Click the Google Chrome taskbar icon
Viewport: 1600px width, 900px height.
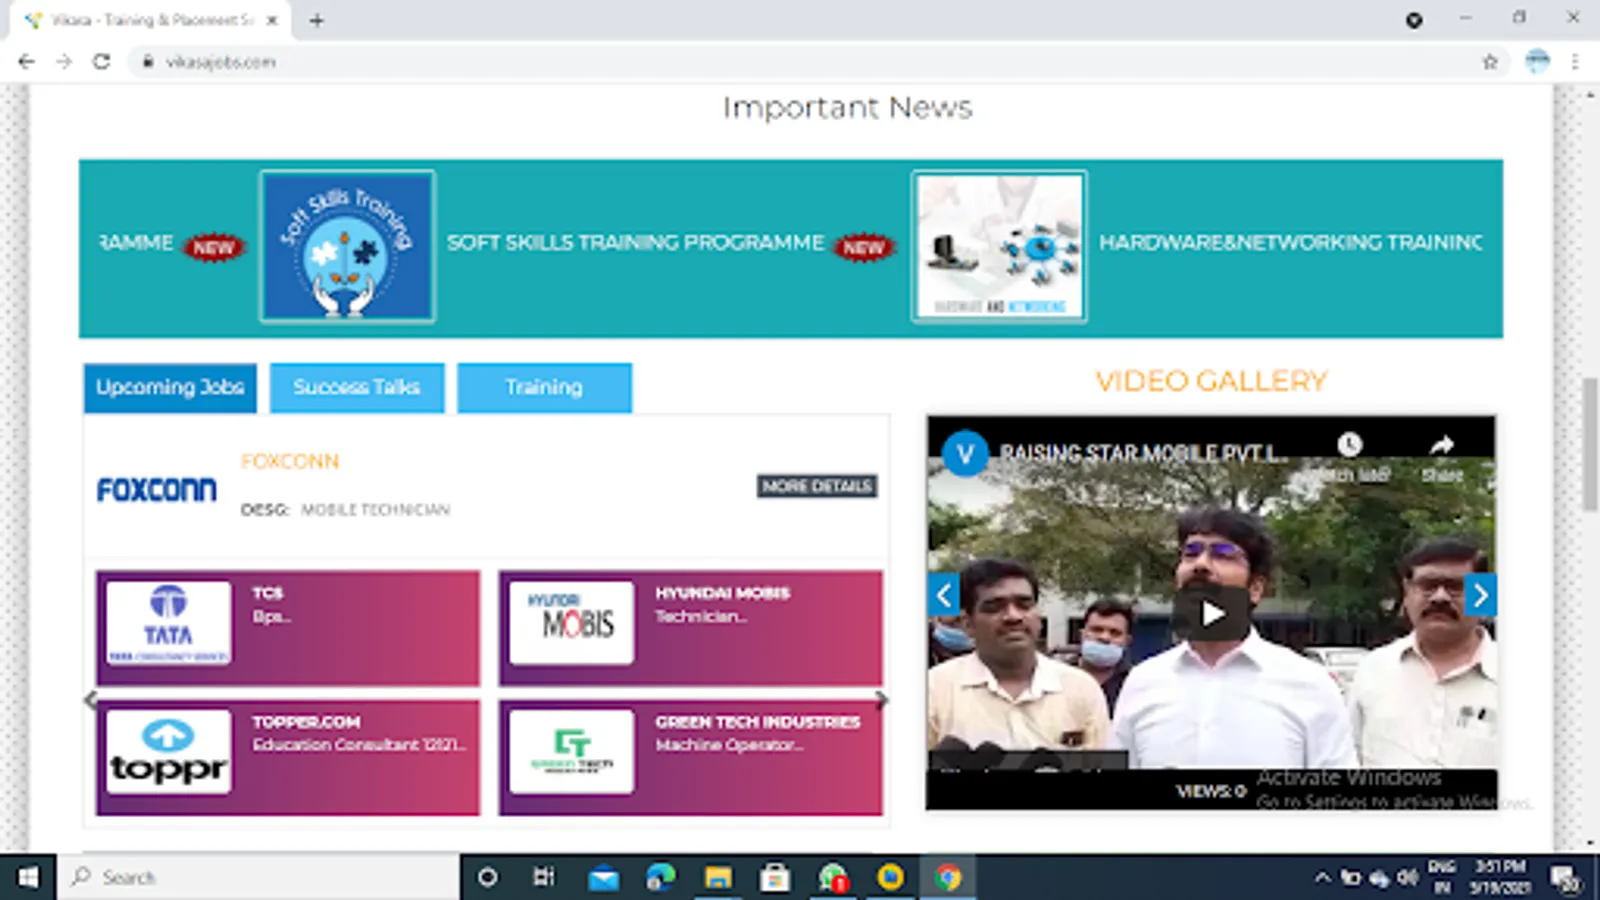(x=948, y=878)
